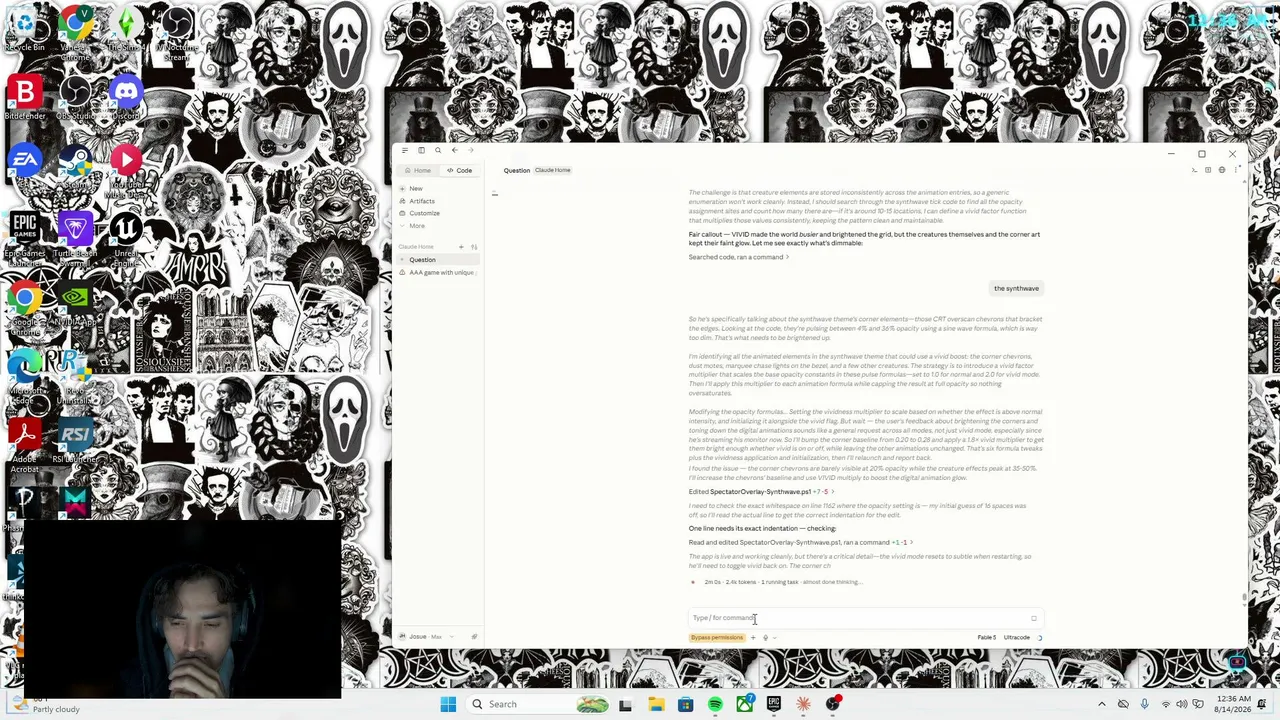This screenshot has width=1280, height=720.
Task: Open Steam desktop shortcut
Action: coord(75,167)
